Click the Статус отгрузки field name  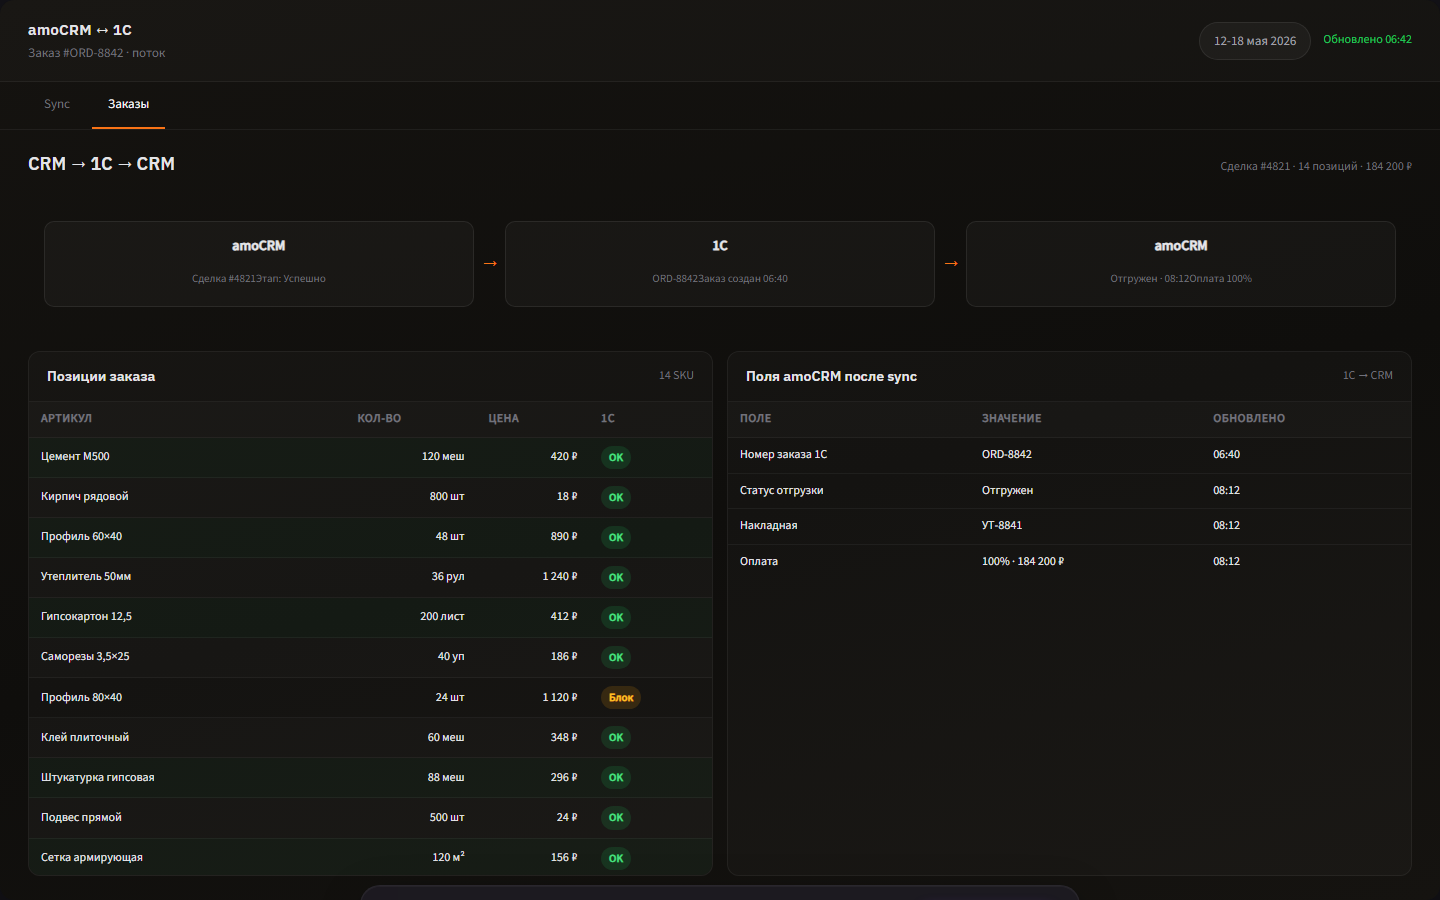pyautogui.click(x=781, y=491)
